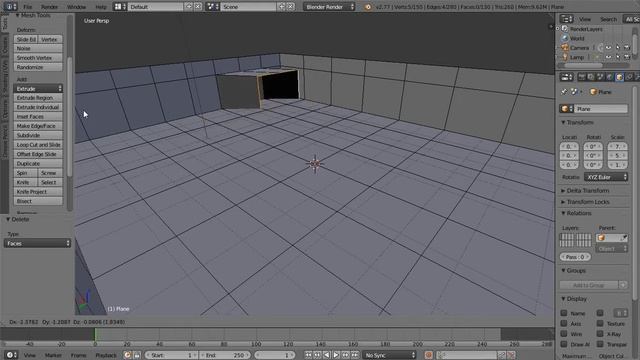
Task: Click the Lamp object icon in outliner
Action: pyautogui.click(x=565, y=57)
